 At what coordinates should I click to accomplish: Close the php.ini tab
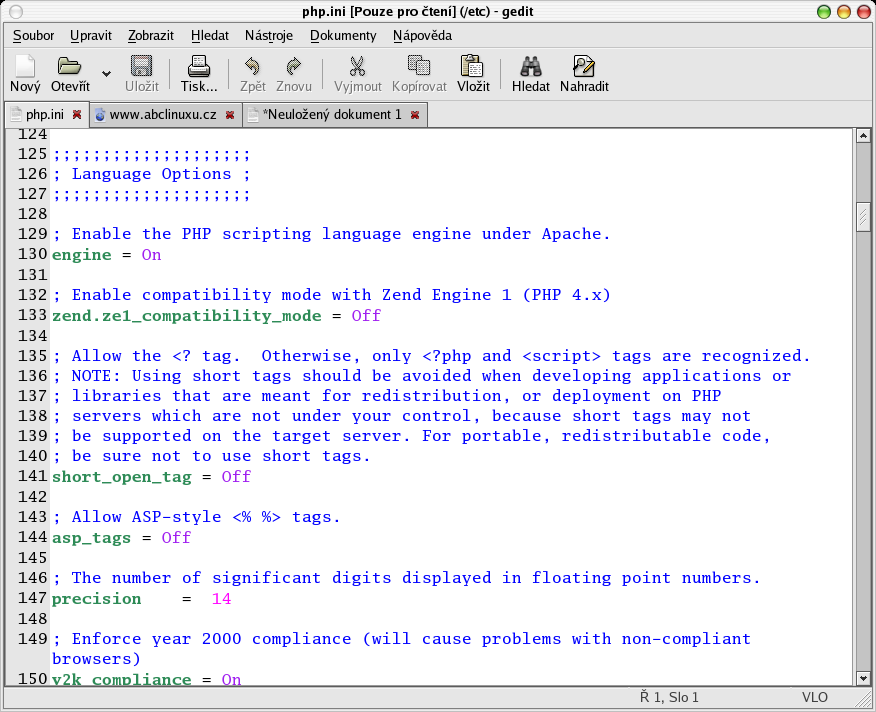(77, 115)
